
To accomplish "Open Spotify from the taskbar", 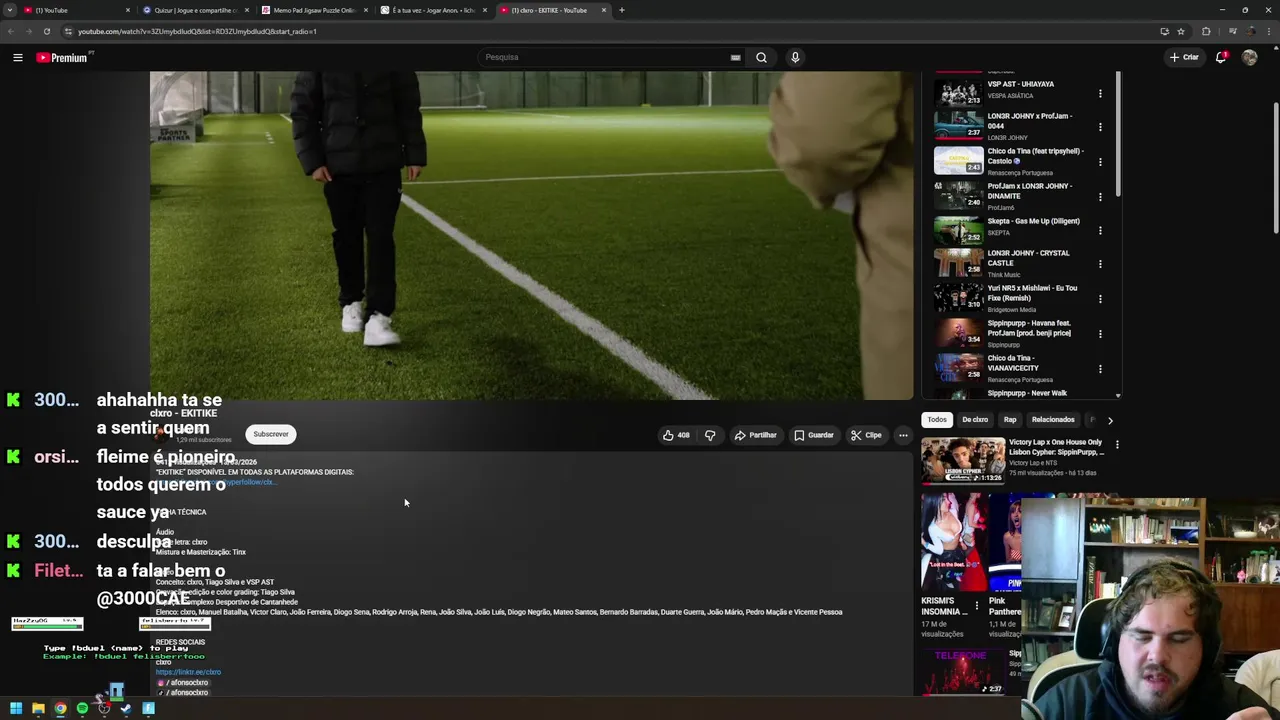I will (82, 709).
